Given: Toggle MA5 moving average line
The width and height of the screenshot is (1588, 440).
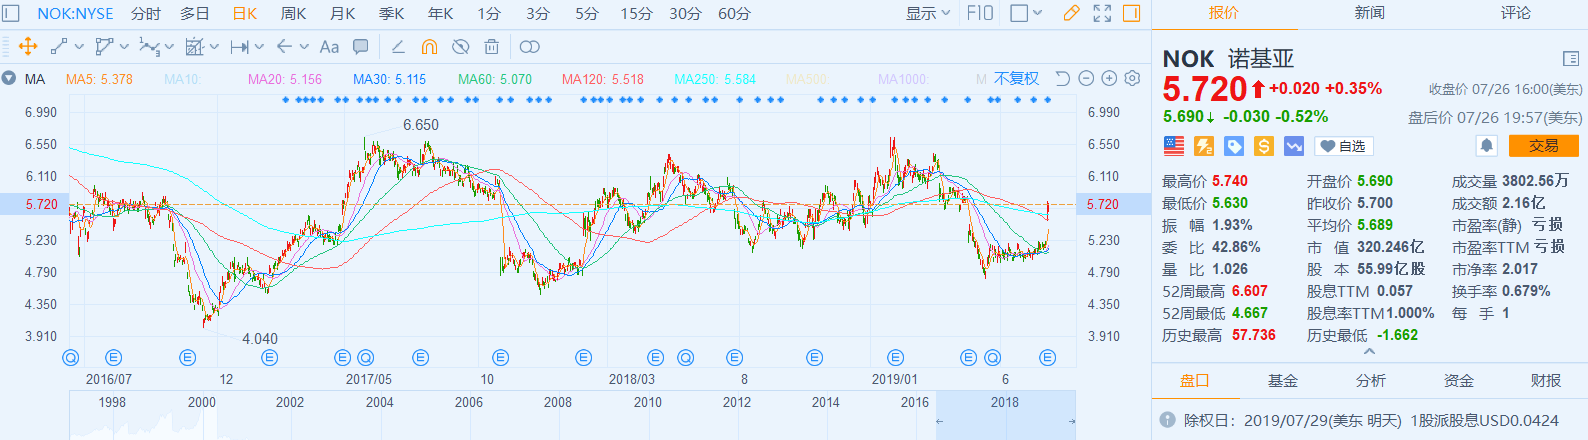Looking at the screenshot, I should (99, 79).
